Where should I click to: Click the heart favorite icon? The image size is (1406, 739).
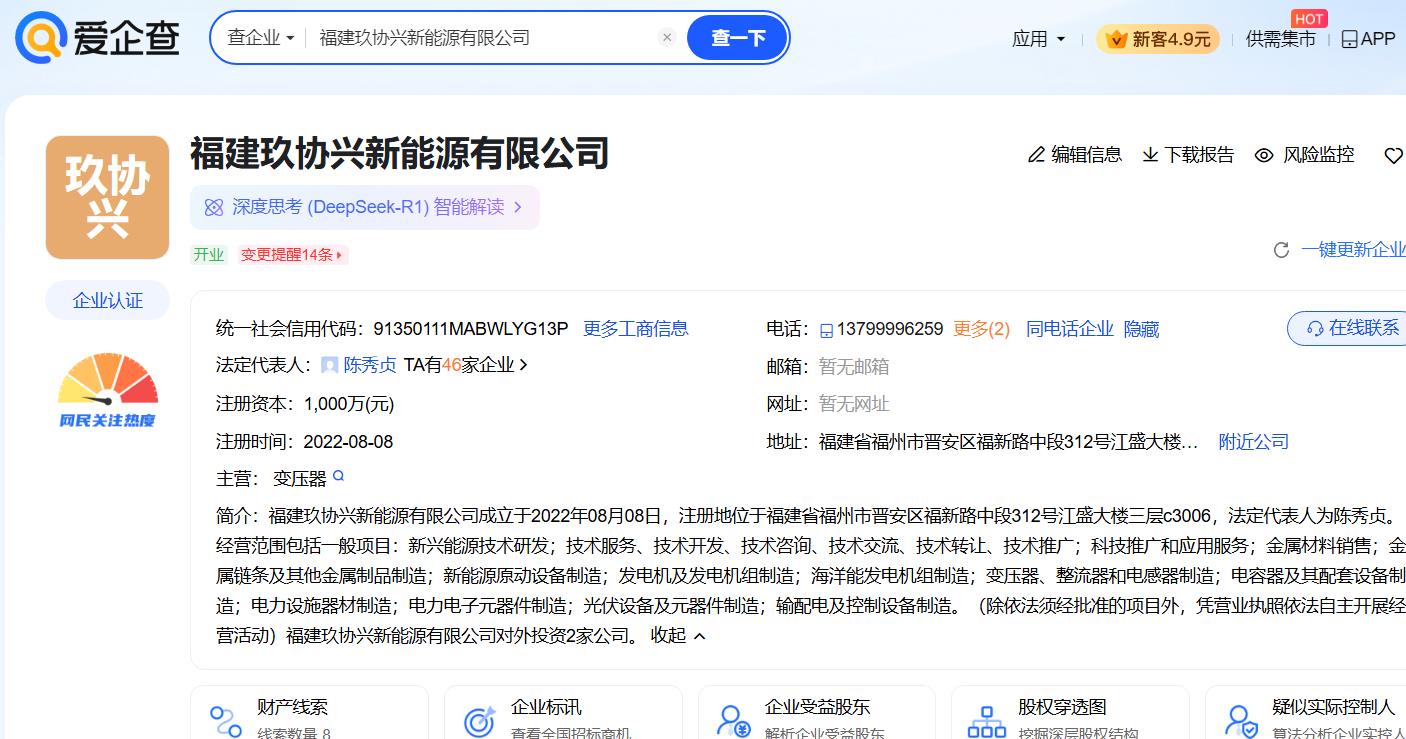[1393, 155]
